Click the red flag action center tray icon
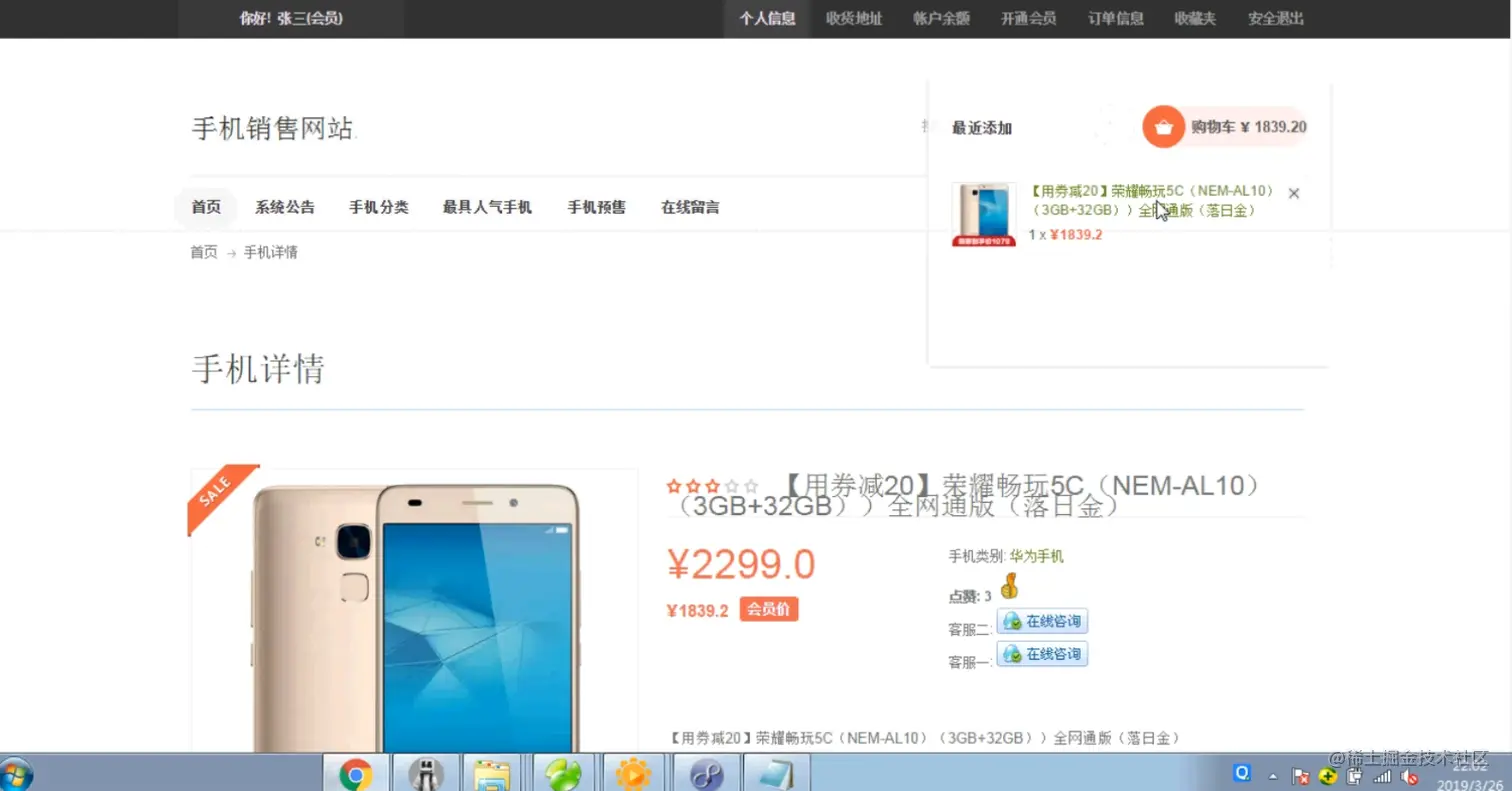Viewport: 1512px width, 791px height. click(x=1301, y=777)
